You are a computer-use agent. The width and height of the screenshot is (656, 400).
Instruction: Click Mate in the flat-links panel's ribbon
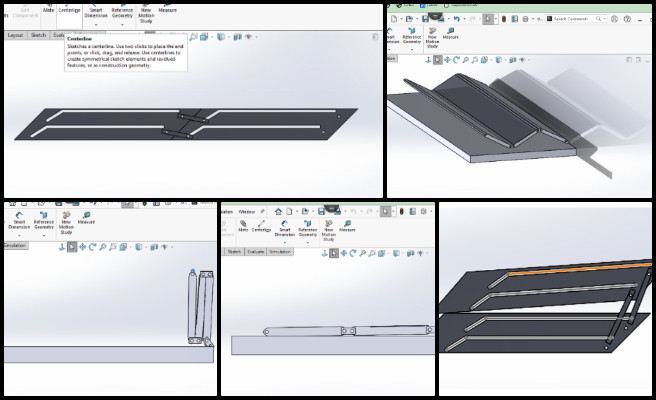point(243,226)
